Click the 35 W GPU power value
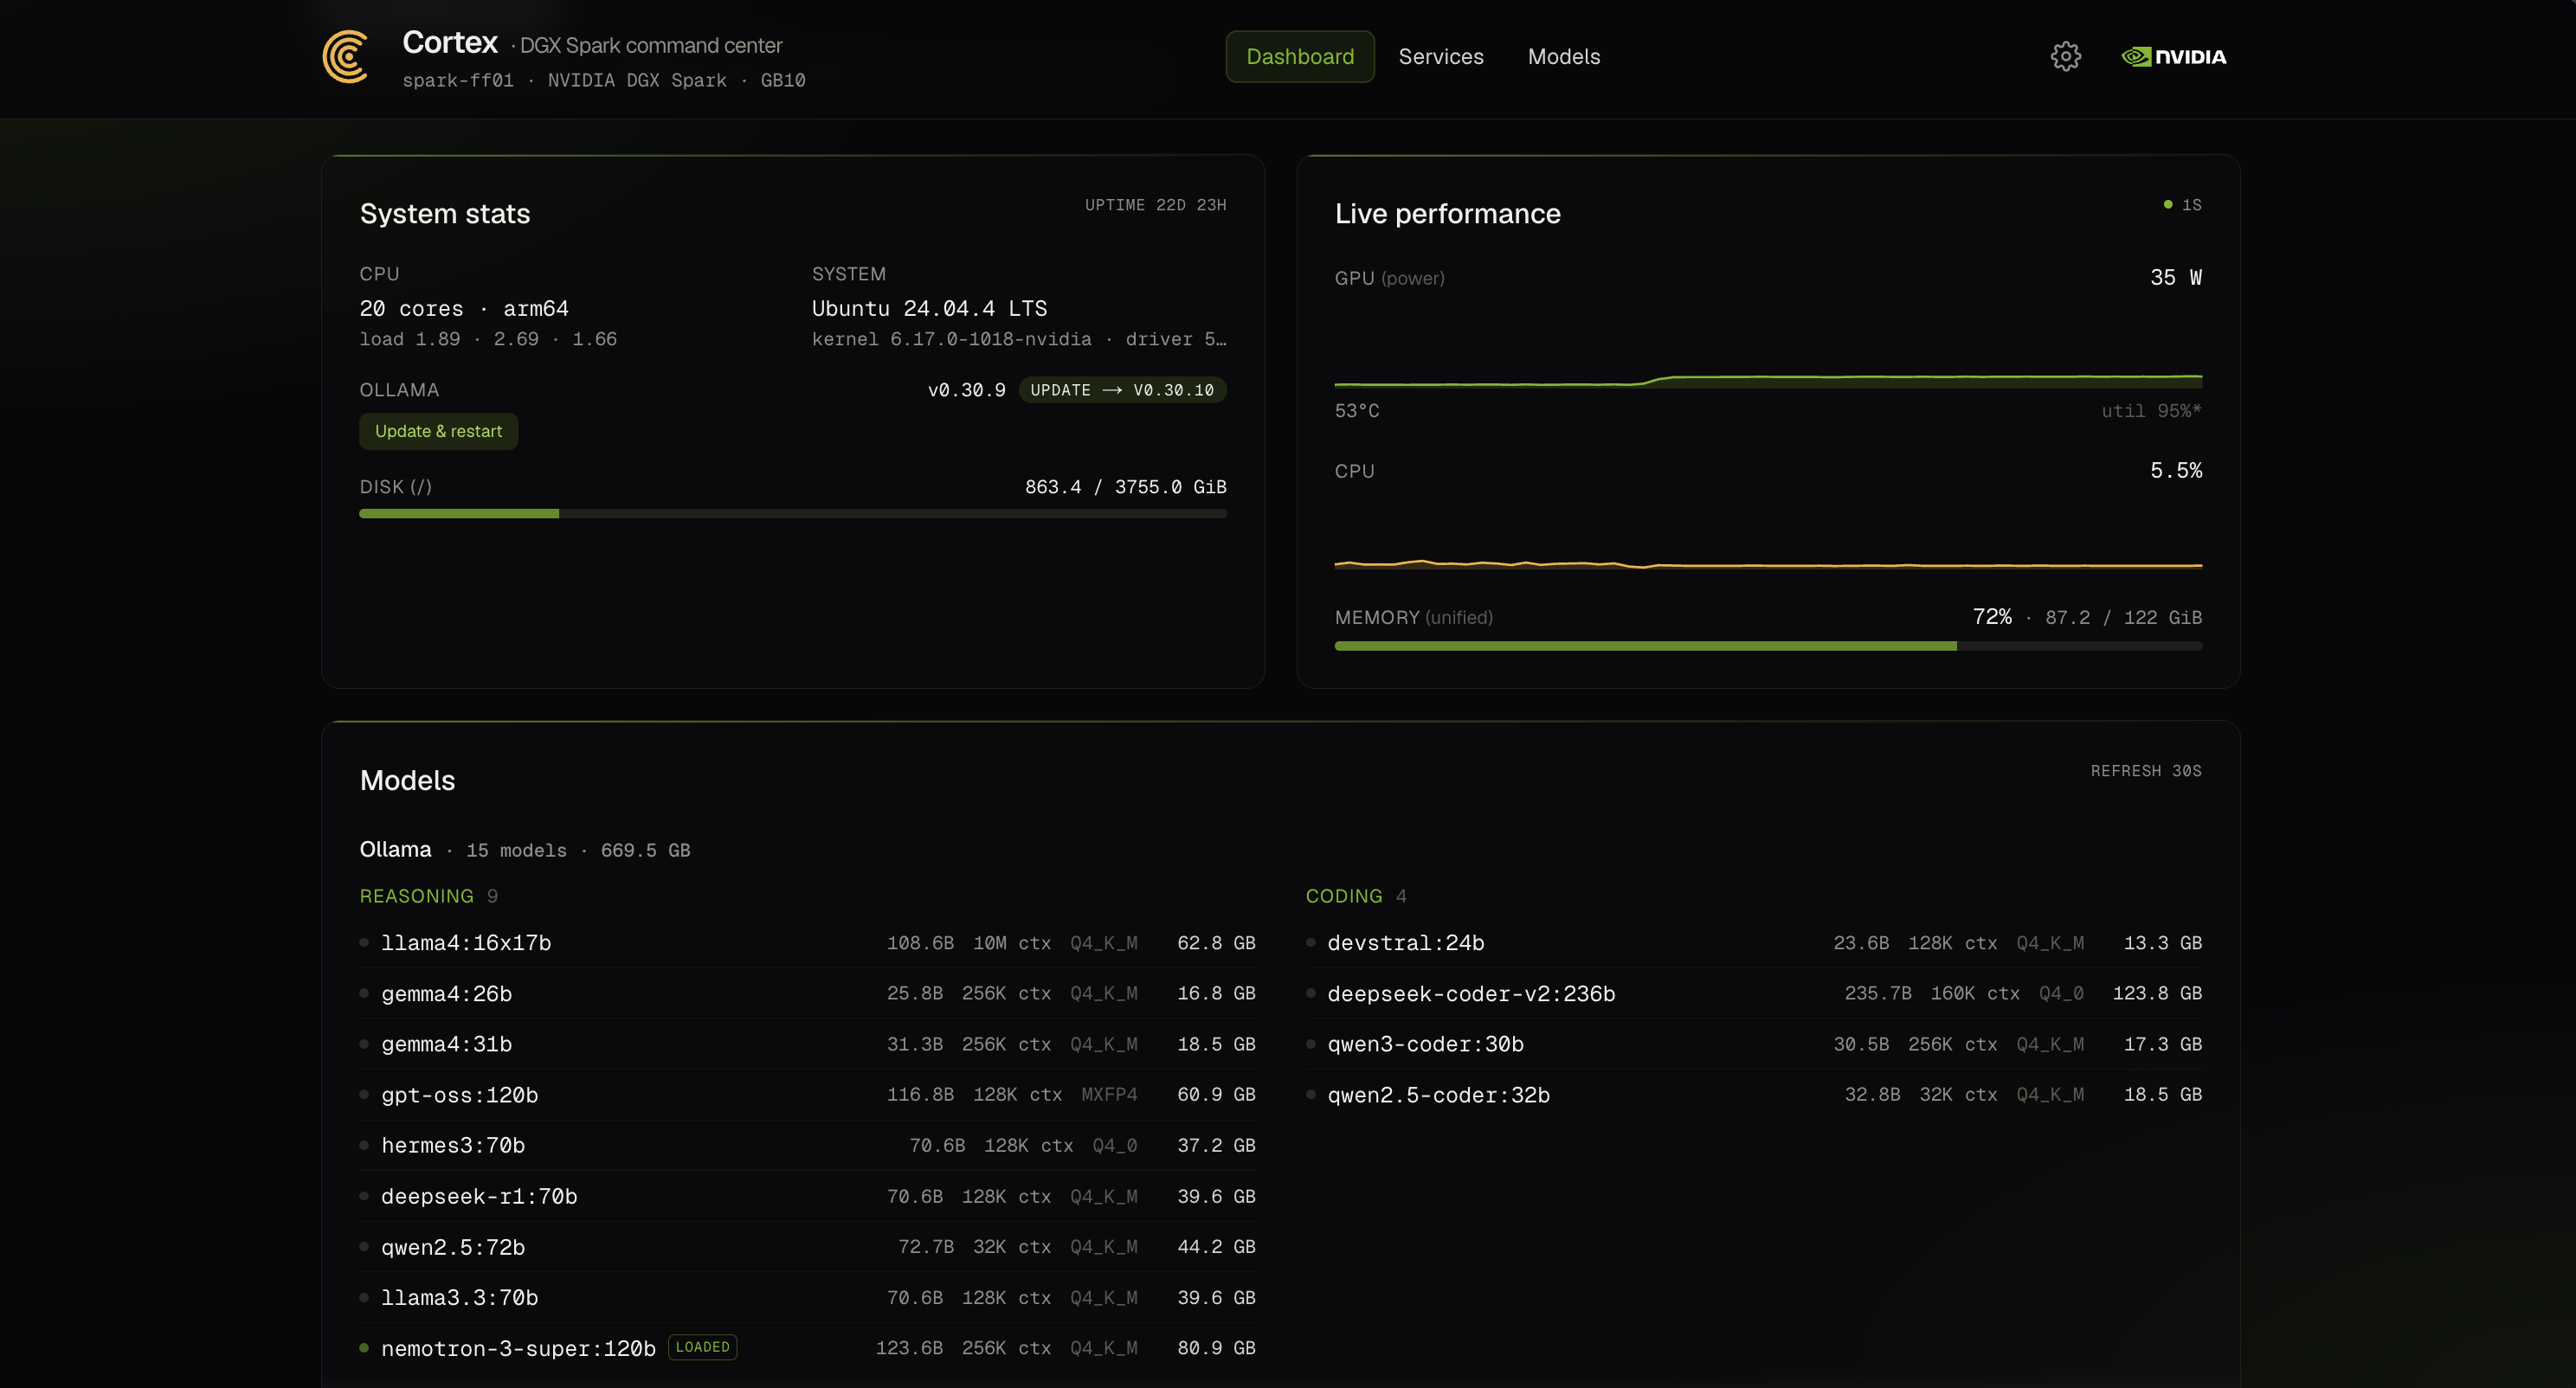This screenshot has height=1388, width=2576. coord(2175,278)
